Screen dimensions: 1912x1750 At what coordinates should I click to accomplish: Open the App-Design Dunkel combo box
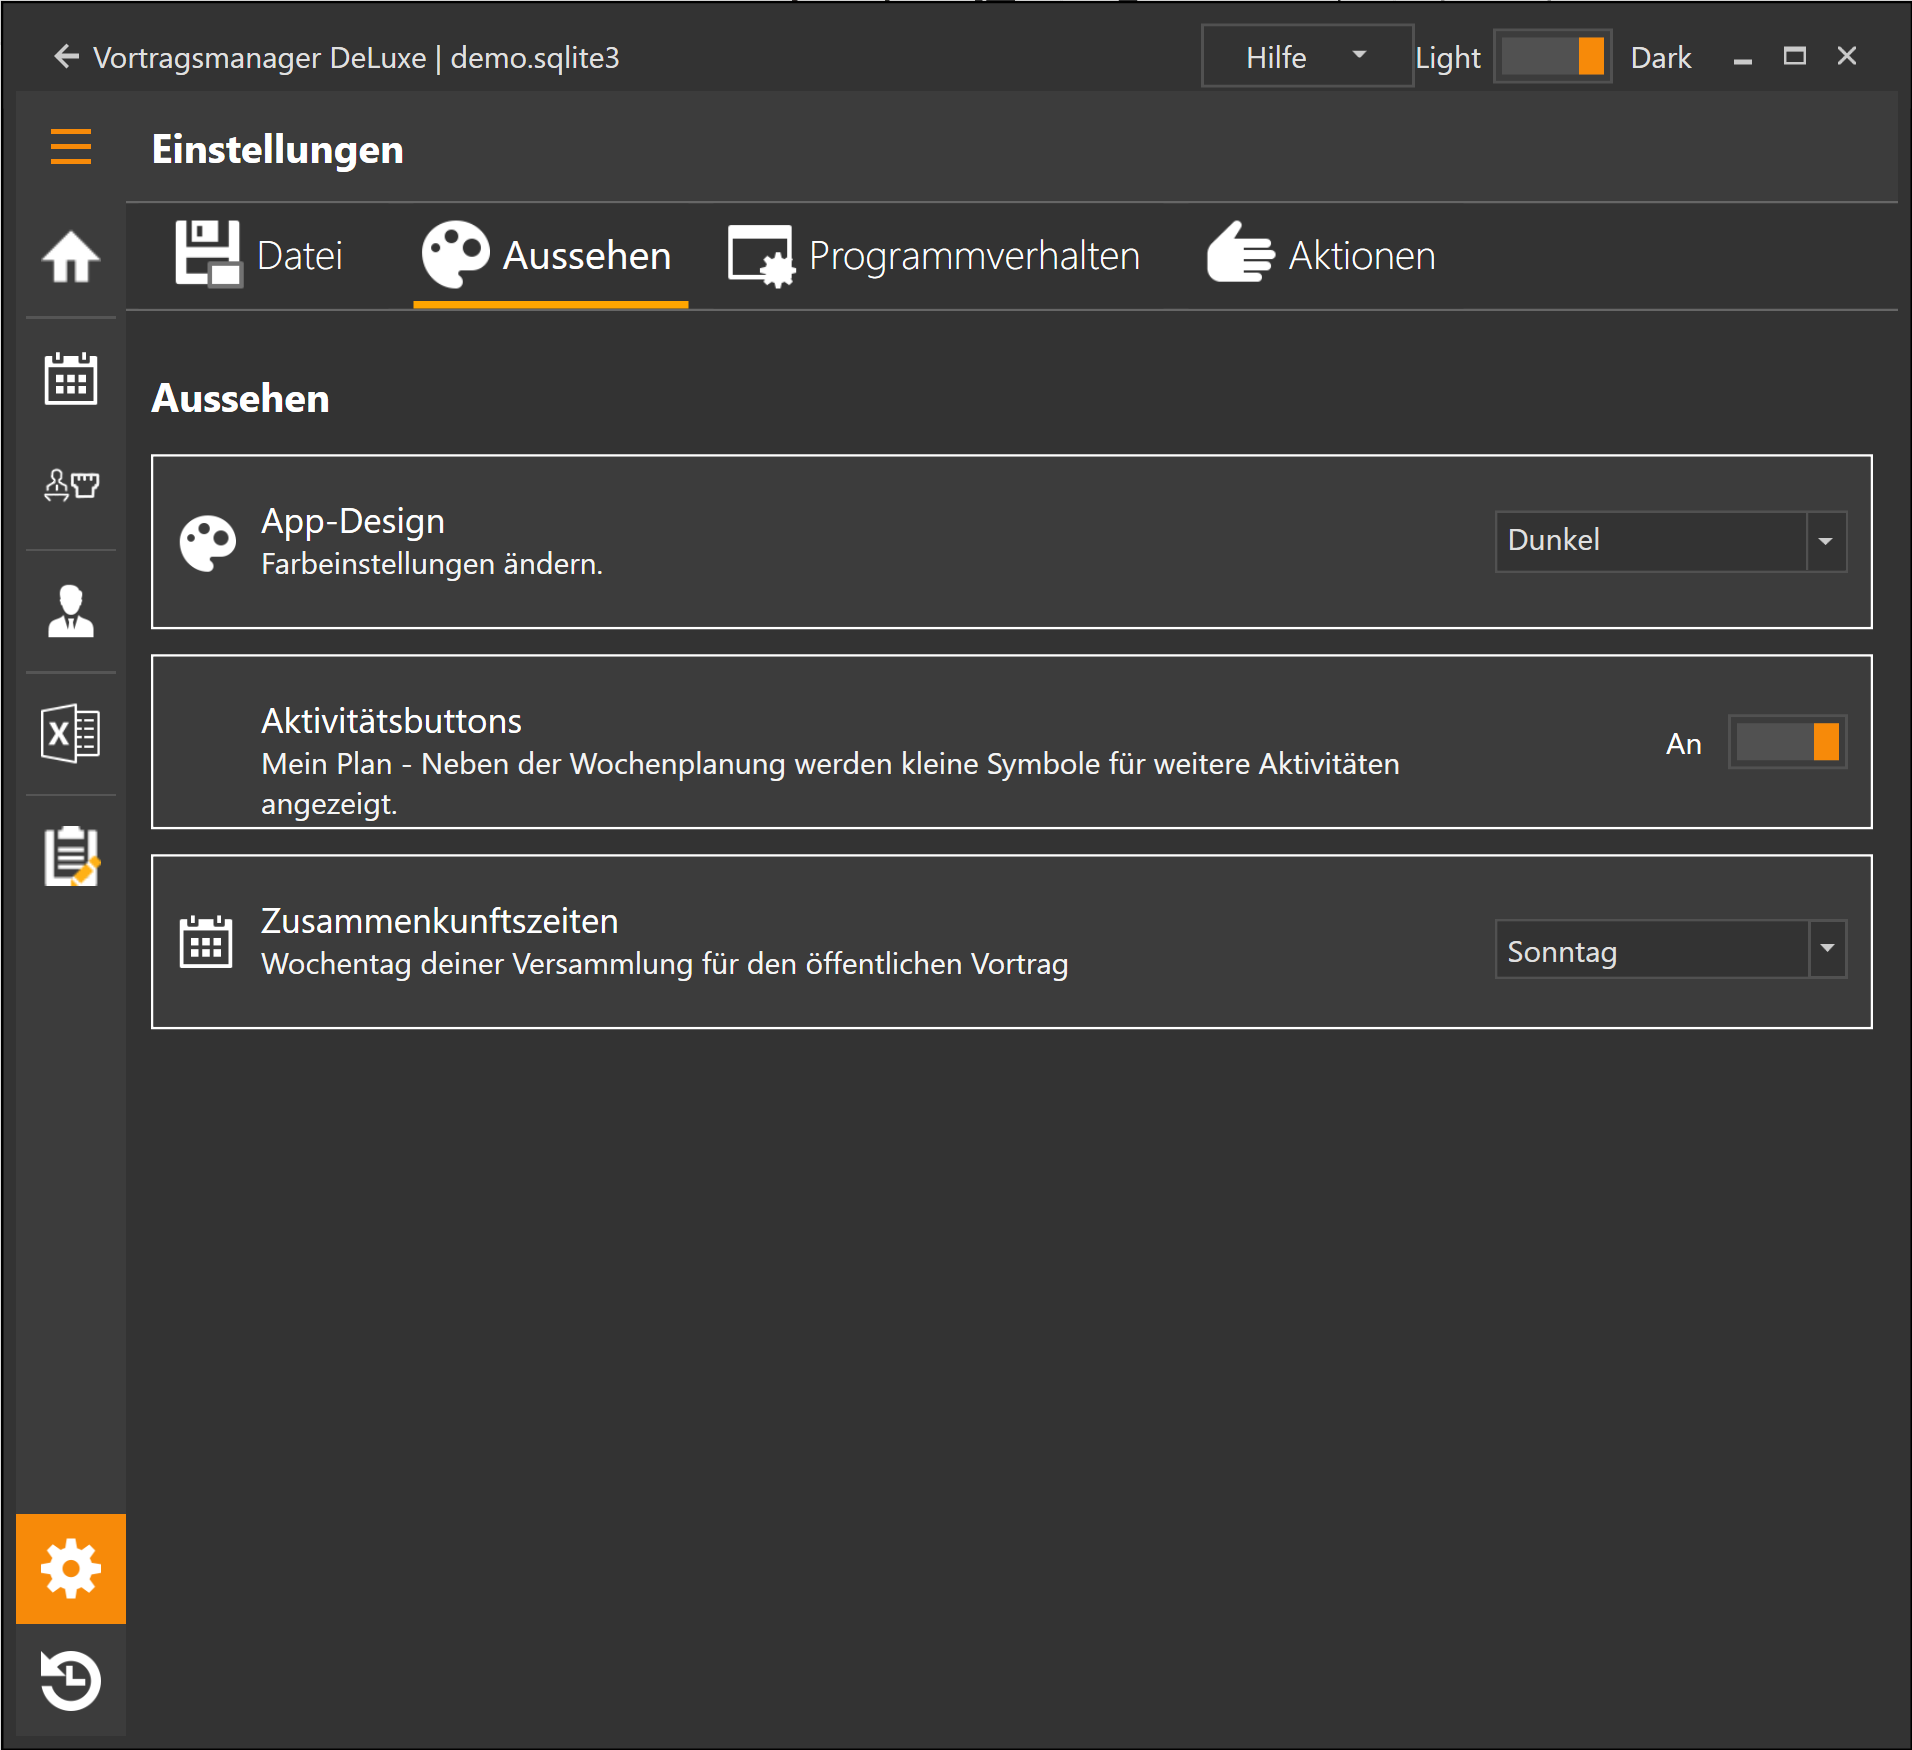click(x=1670, y=541)
